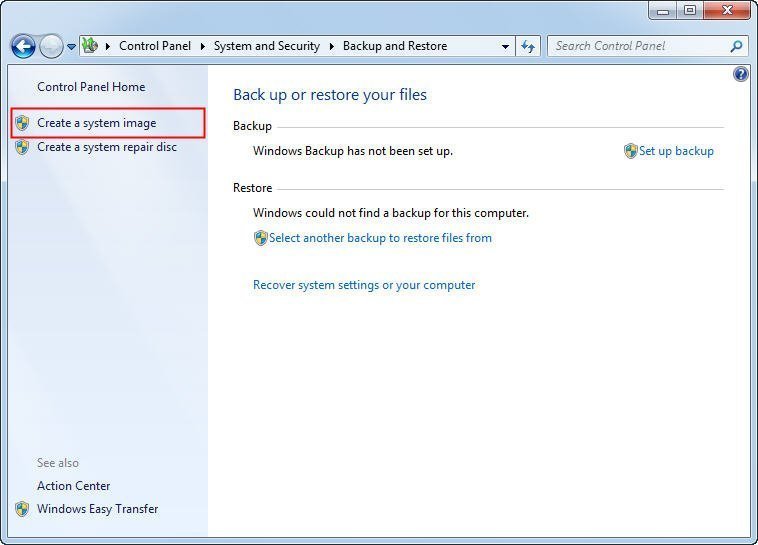Select Backup and Restore breadcrumb
Image resolution: width=758 pixels, height=545 pixels.
pos(395,46)
